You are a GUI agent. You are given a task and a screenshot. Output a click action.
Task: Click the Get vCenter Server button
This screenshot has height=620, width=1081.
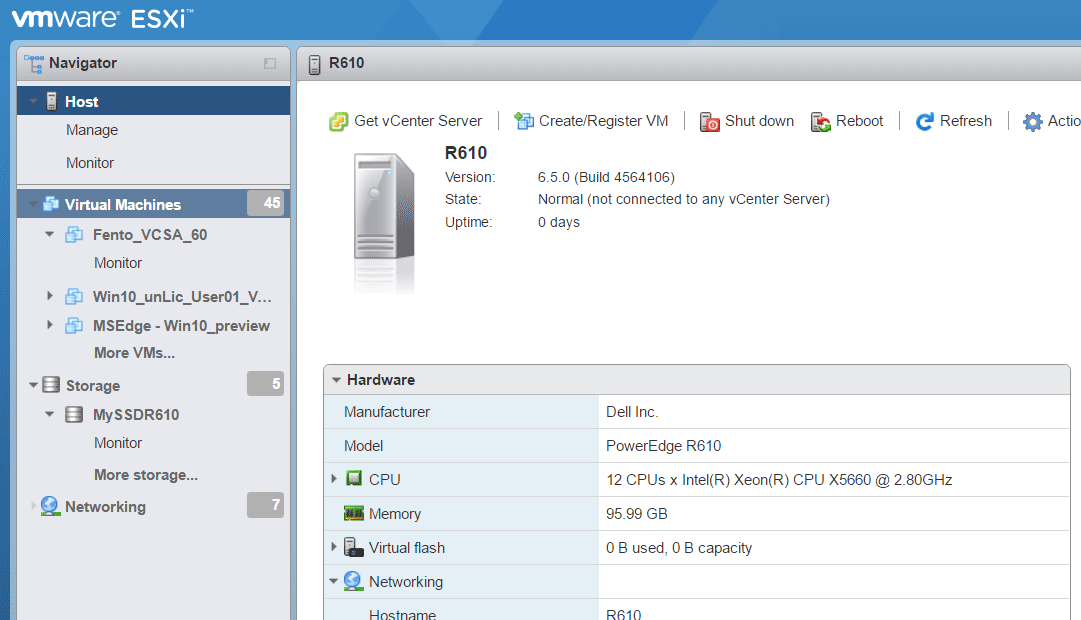click(405, 121)
